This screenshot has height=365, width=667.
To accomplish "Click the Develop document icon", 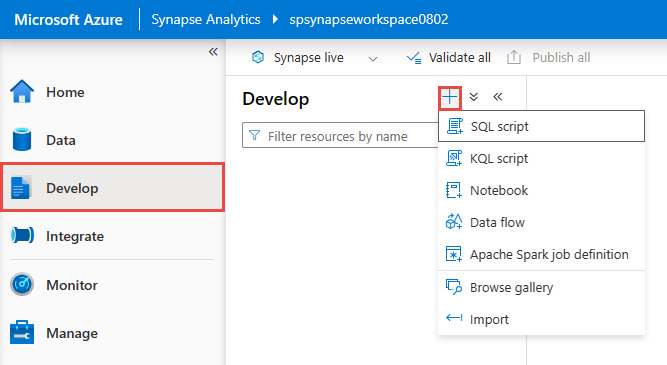I will click(x=20, y=188).
